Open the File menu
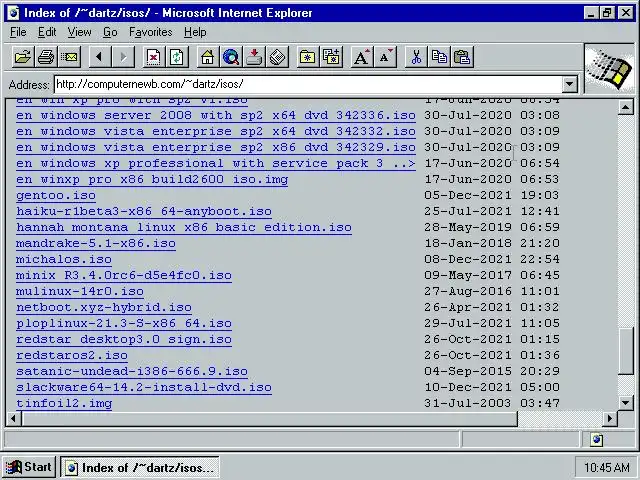Screen dimensions: 640x480 (x=18, y=32)
